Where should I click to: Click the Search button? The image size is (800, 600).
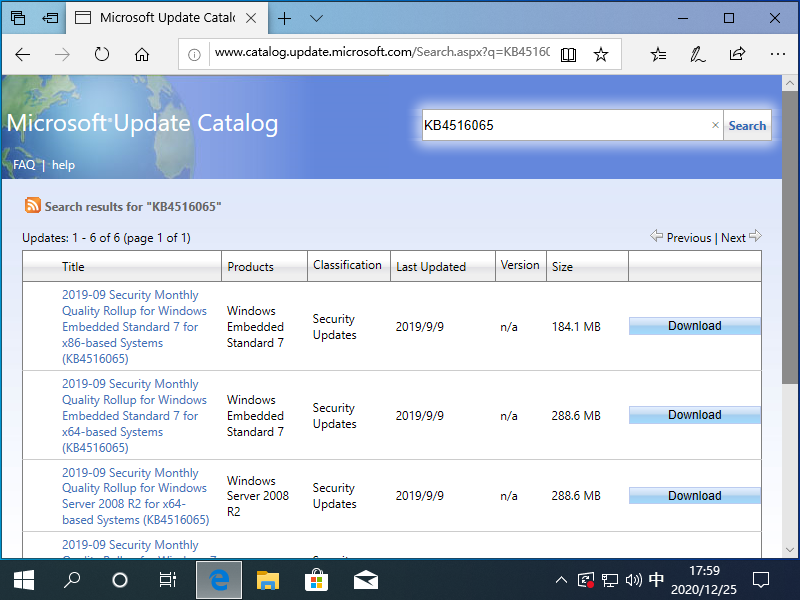click(747, 125)
